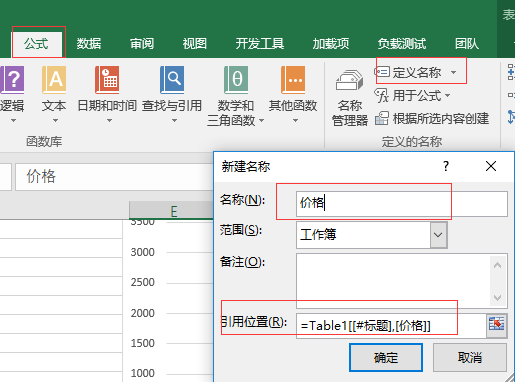Expand the 查找与引用 dropdown arrow

tap(174, 120)
